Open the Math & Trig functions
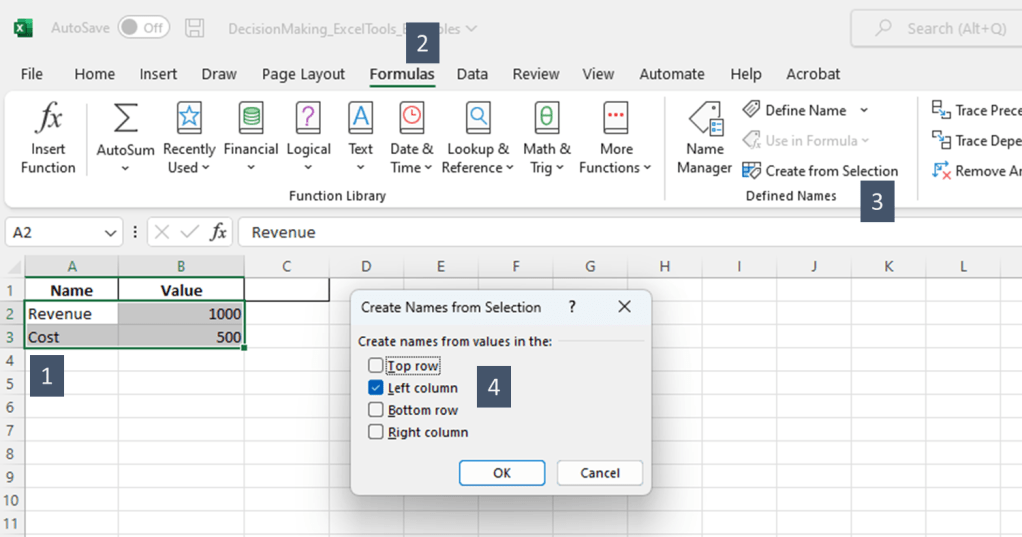This screenshot has width=1022, height=537. 546,138
